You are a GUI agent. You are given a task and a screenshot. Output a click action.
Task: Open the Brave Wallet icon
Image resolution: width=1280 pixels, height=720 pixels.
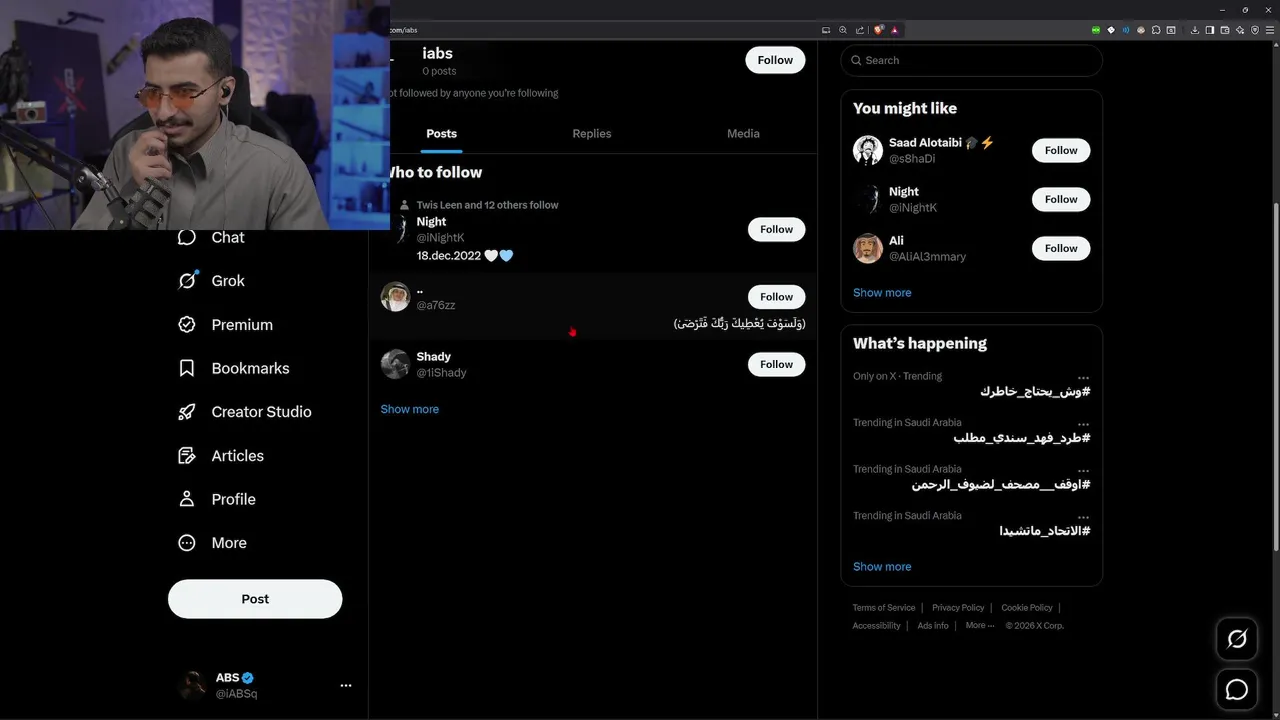click(x=1224, y=30)
